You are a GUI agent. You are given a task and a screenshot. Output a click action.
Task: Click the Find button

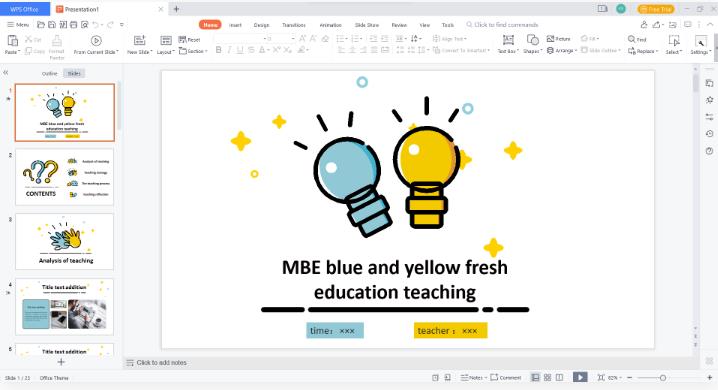(637, 39)
